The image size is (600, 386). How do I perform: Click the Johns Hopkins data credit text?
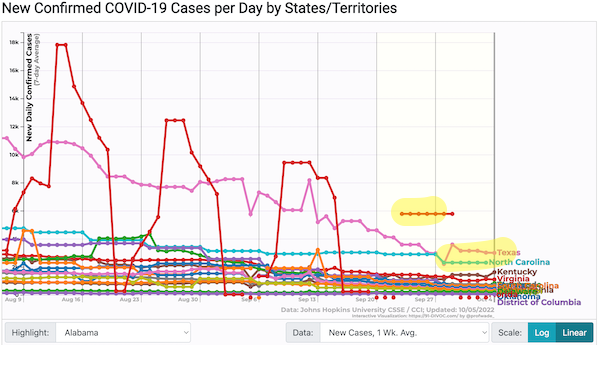(x=387, y=310)
